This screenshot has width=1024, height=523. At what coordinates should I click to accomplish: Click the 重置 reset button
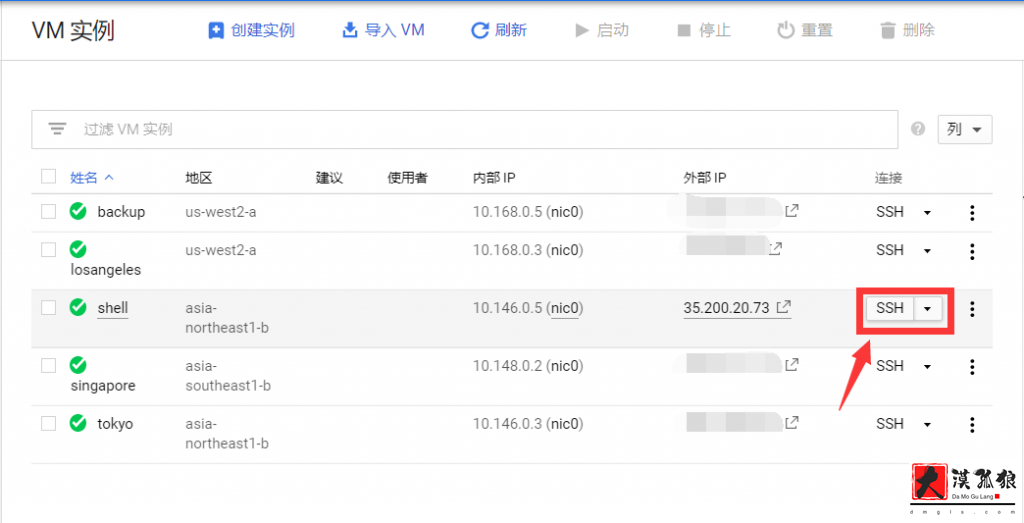point(805,30)
